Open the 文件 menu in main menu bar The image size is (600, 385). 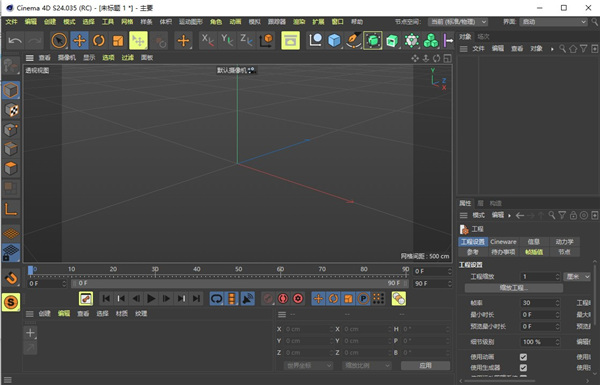(x=11, y=22)
